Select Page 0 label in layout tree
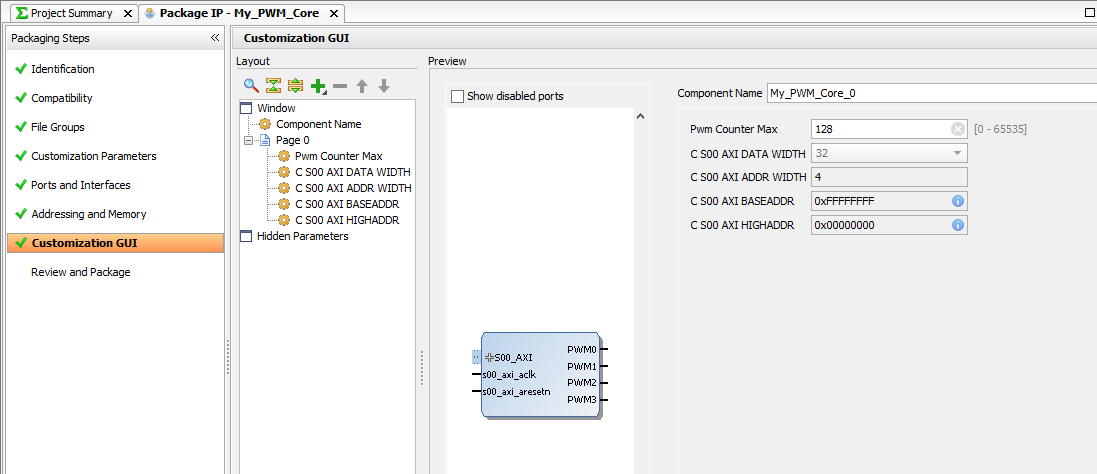 tap(292, 141)
